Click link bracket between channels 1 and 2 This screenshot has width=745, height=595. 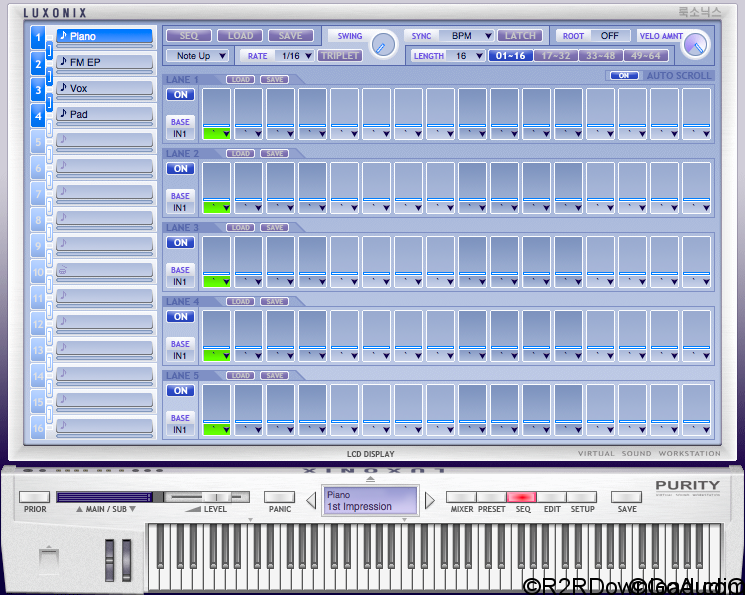49,50
